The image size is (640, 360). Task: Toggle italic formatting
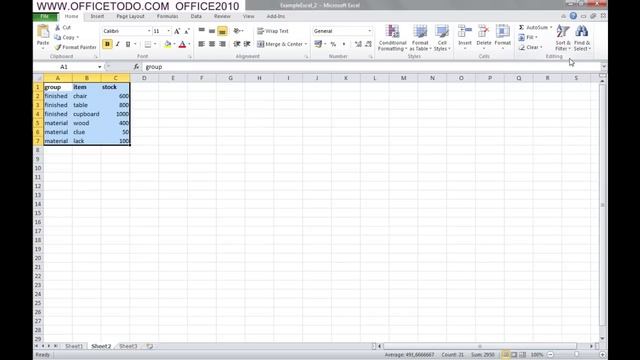tap(118, 44)
